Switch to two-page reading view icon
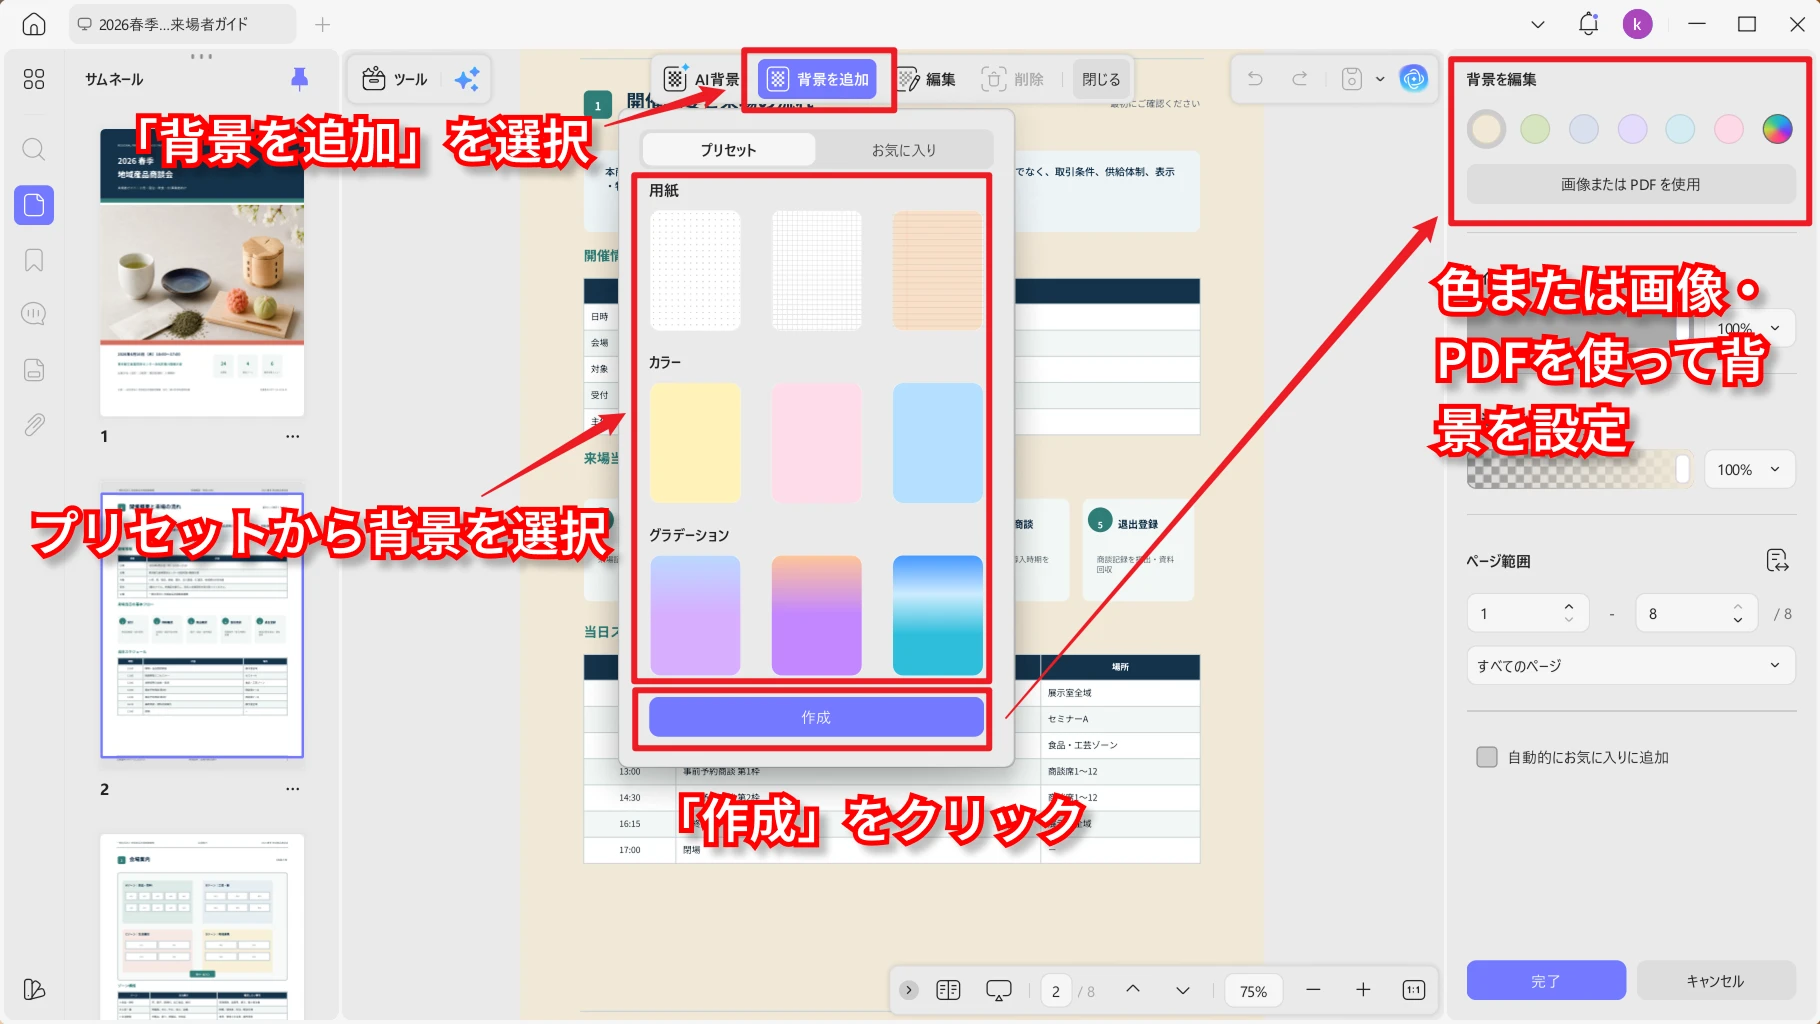This screenshot has height=1024, width=1820. [x=948, y=990]
